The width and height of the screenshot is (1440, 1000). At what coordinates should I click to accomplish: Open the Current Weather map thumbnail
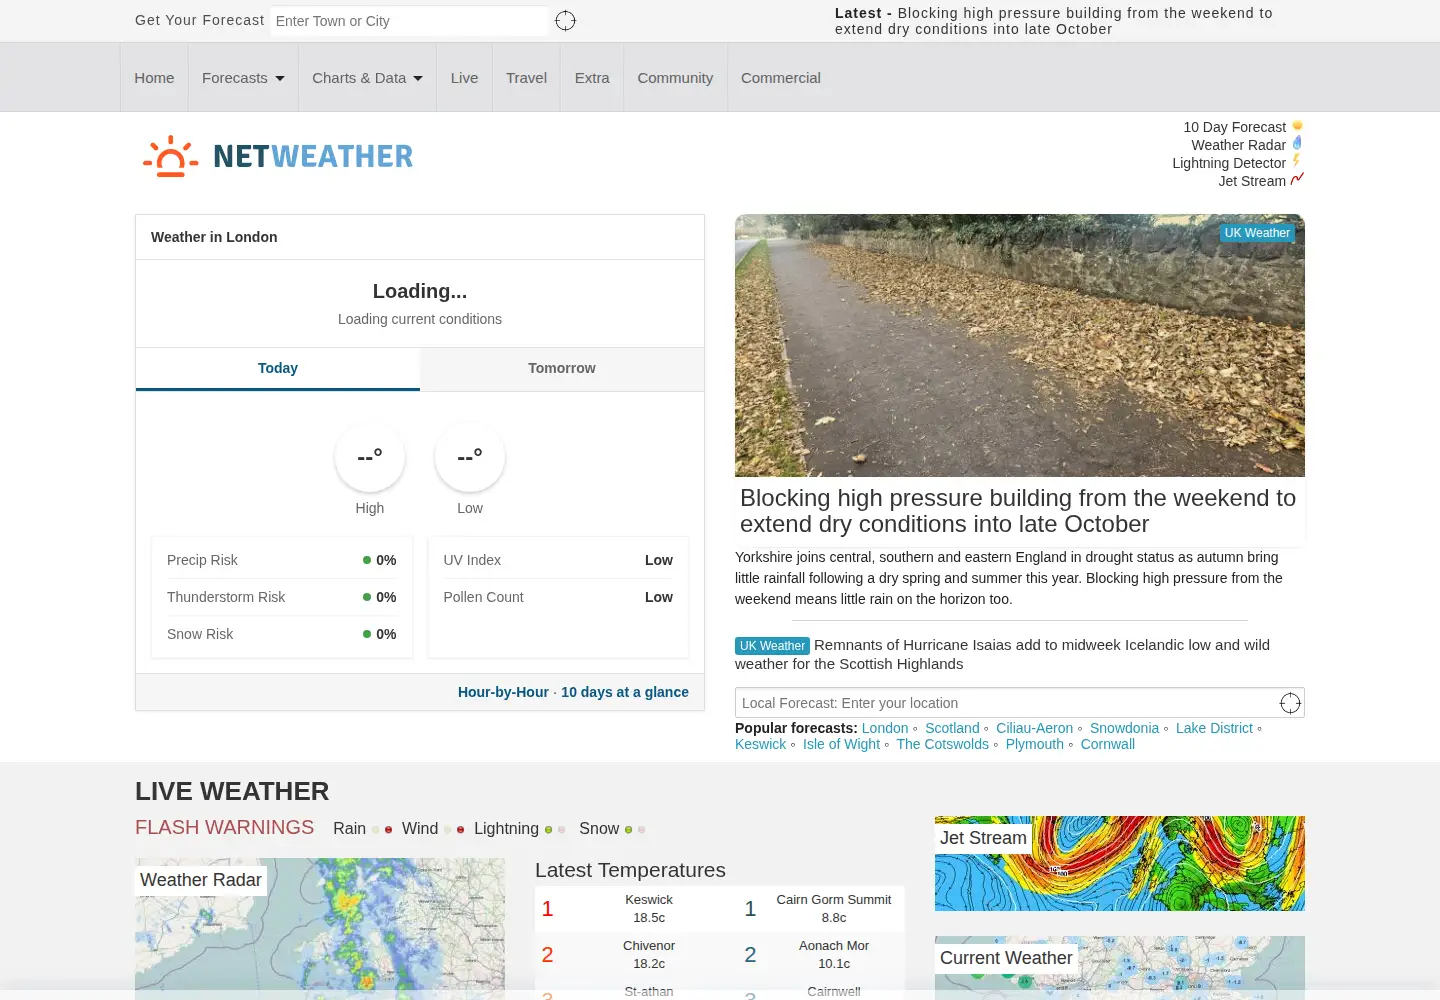[1120, 967]
